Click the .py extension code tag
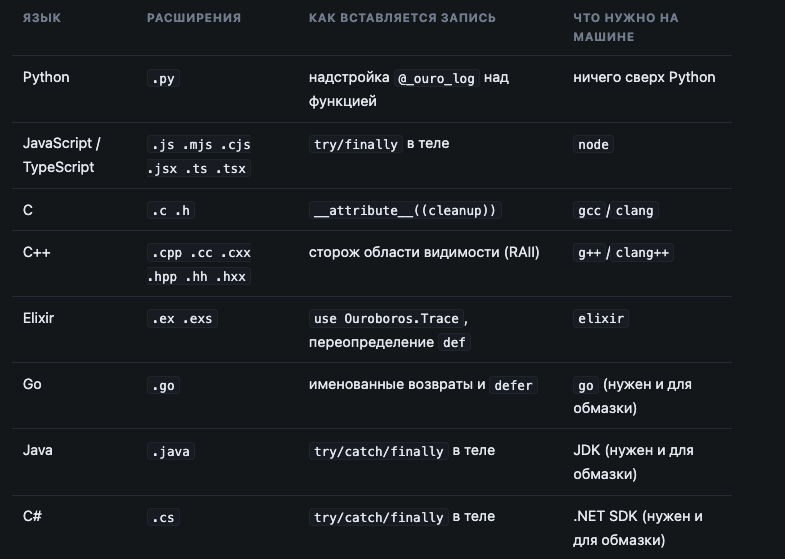Screen dimensions: 785x559 point(163,78)
